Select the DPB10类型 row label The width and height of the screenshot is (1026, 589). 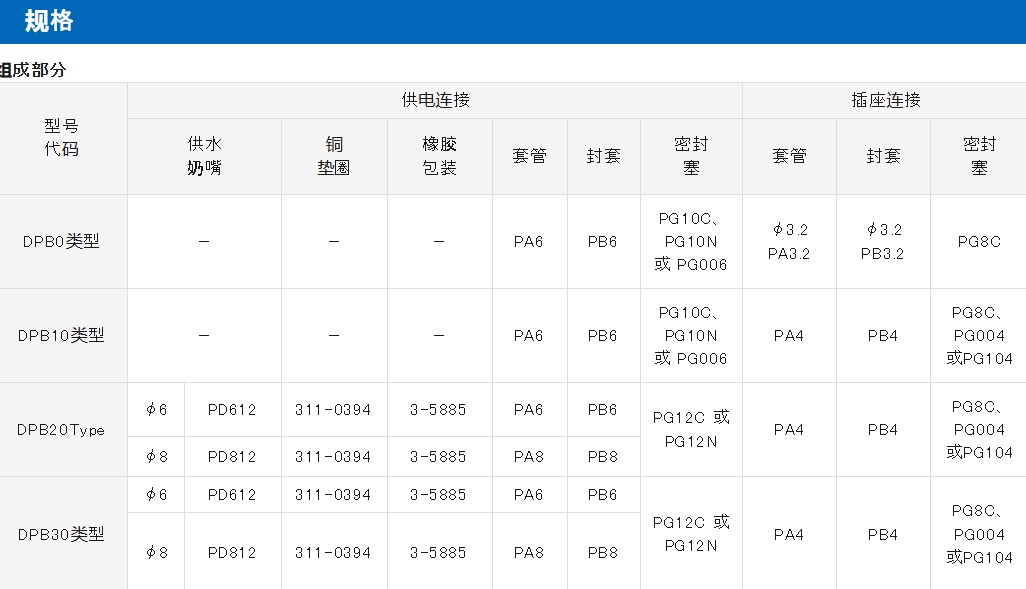coord(62,335)
